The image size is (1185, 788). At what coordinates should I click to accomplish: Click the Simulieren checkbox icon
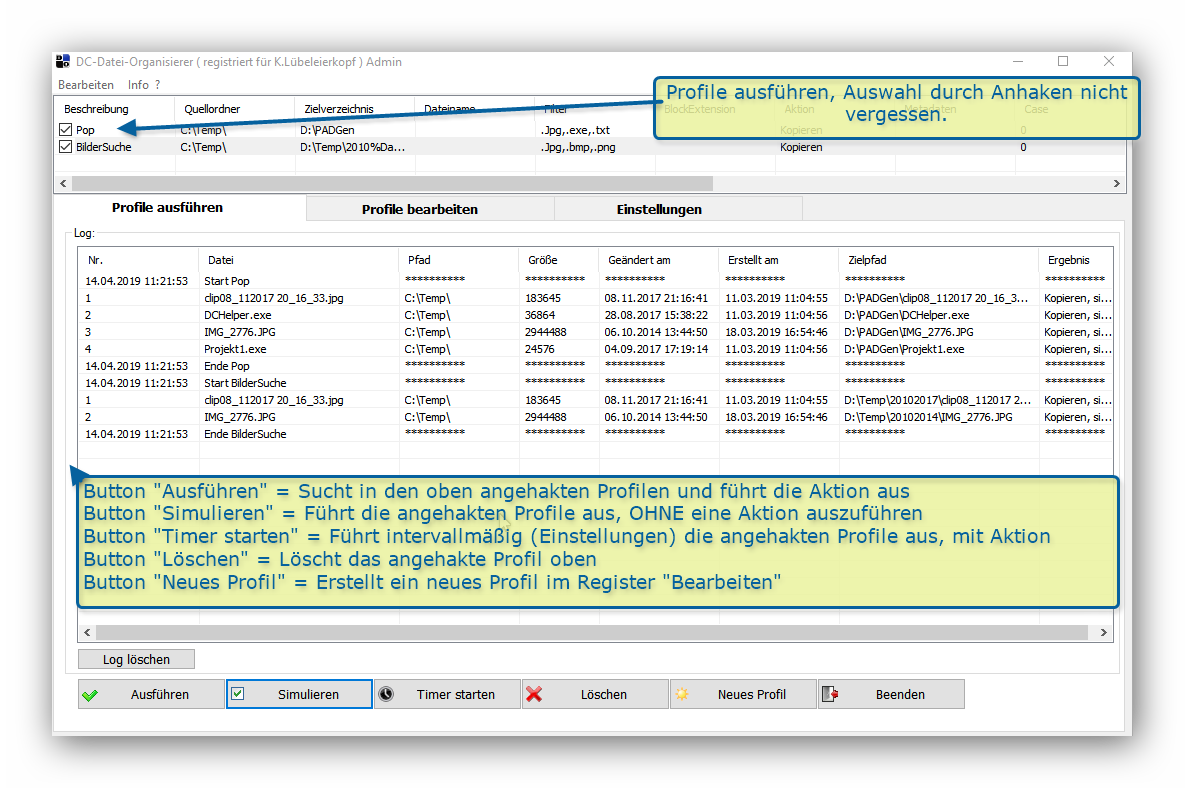coord(238,694)
